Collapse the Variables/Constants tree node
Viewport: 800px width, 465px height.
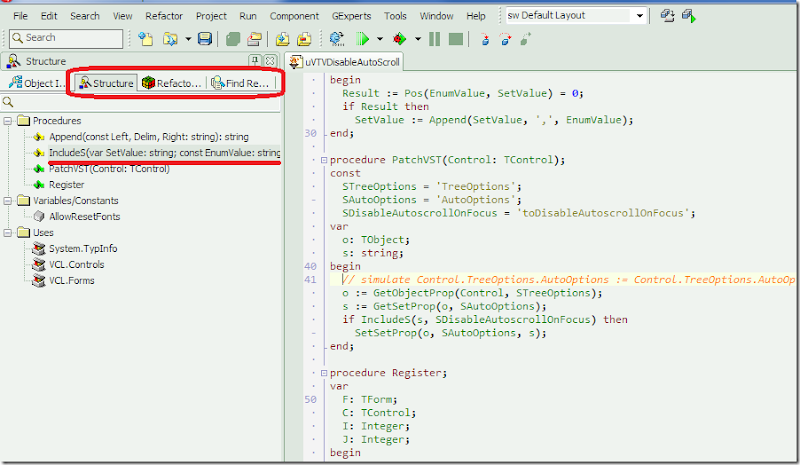pos(9,200)
